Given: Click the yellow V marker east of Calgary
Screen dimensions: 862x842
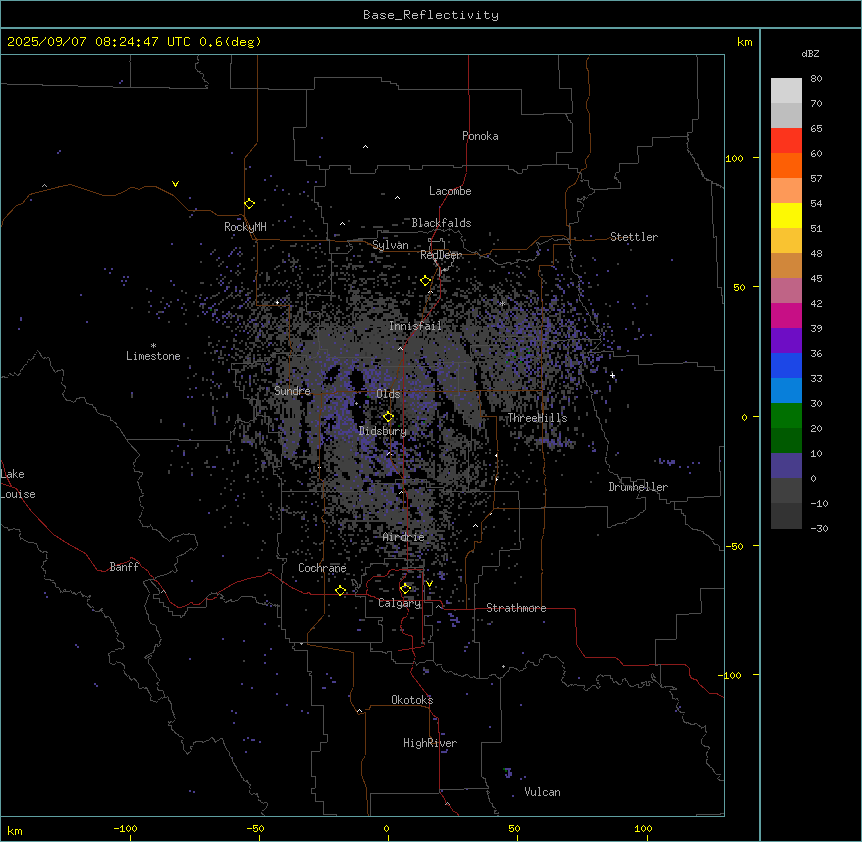Looking at the screenshot, I should [429, 584].
